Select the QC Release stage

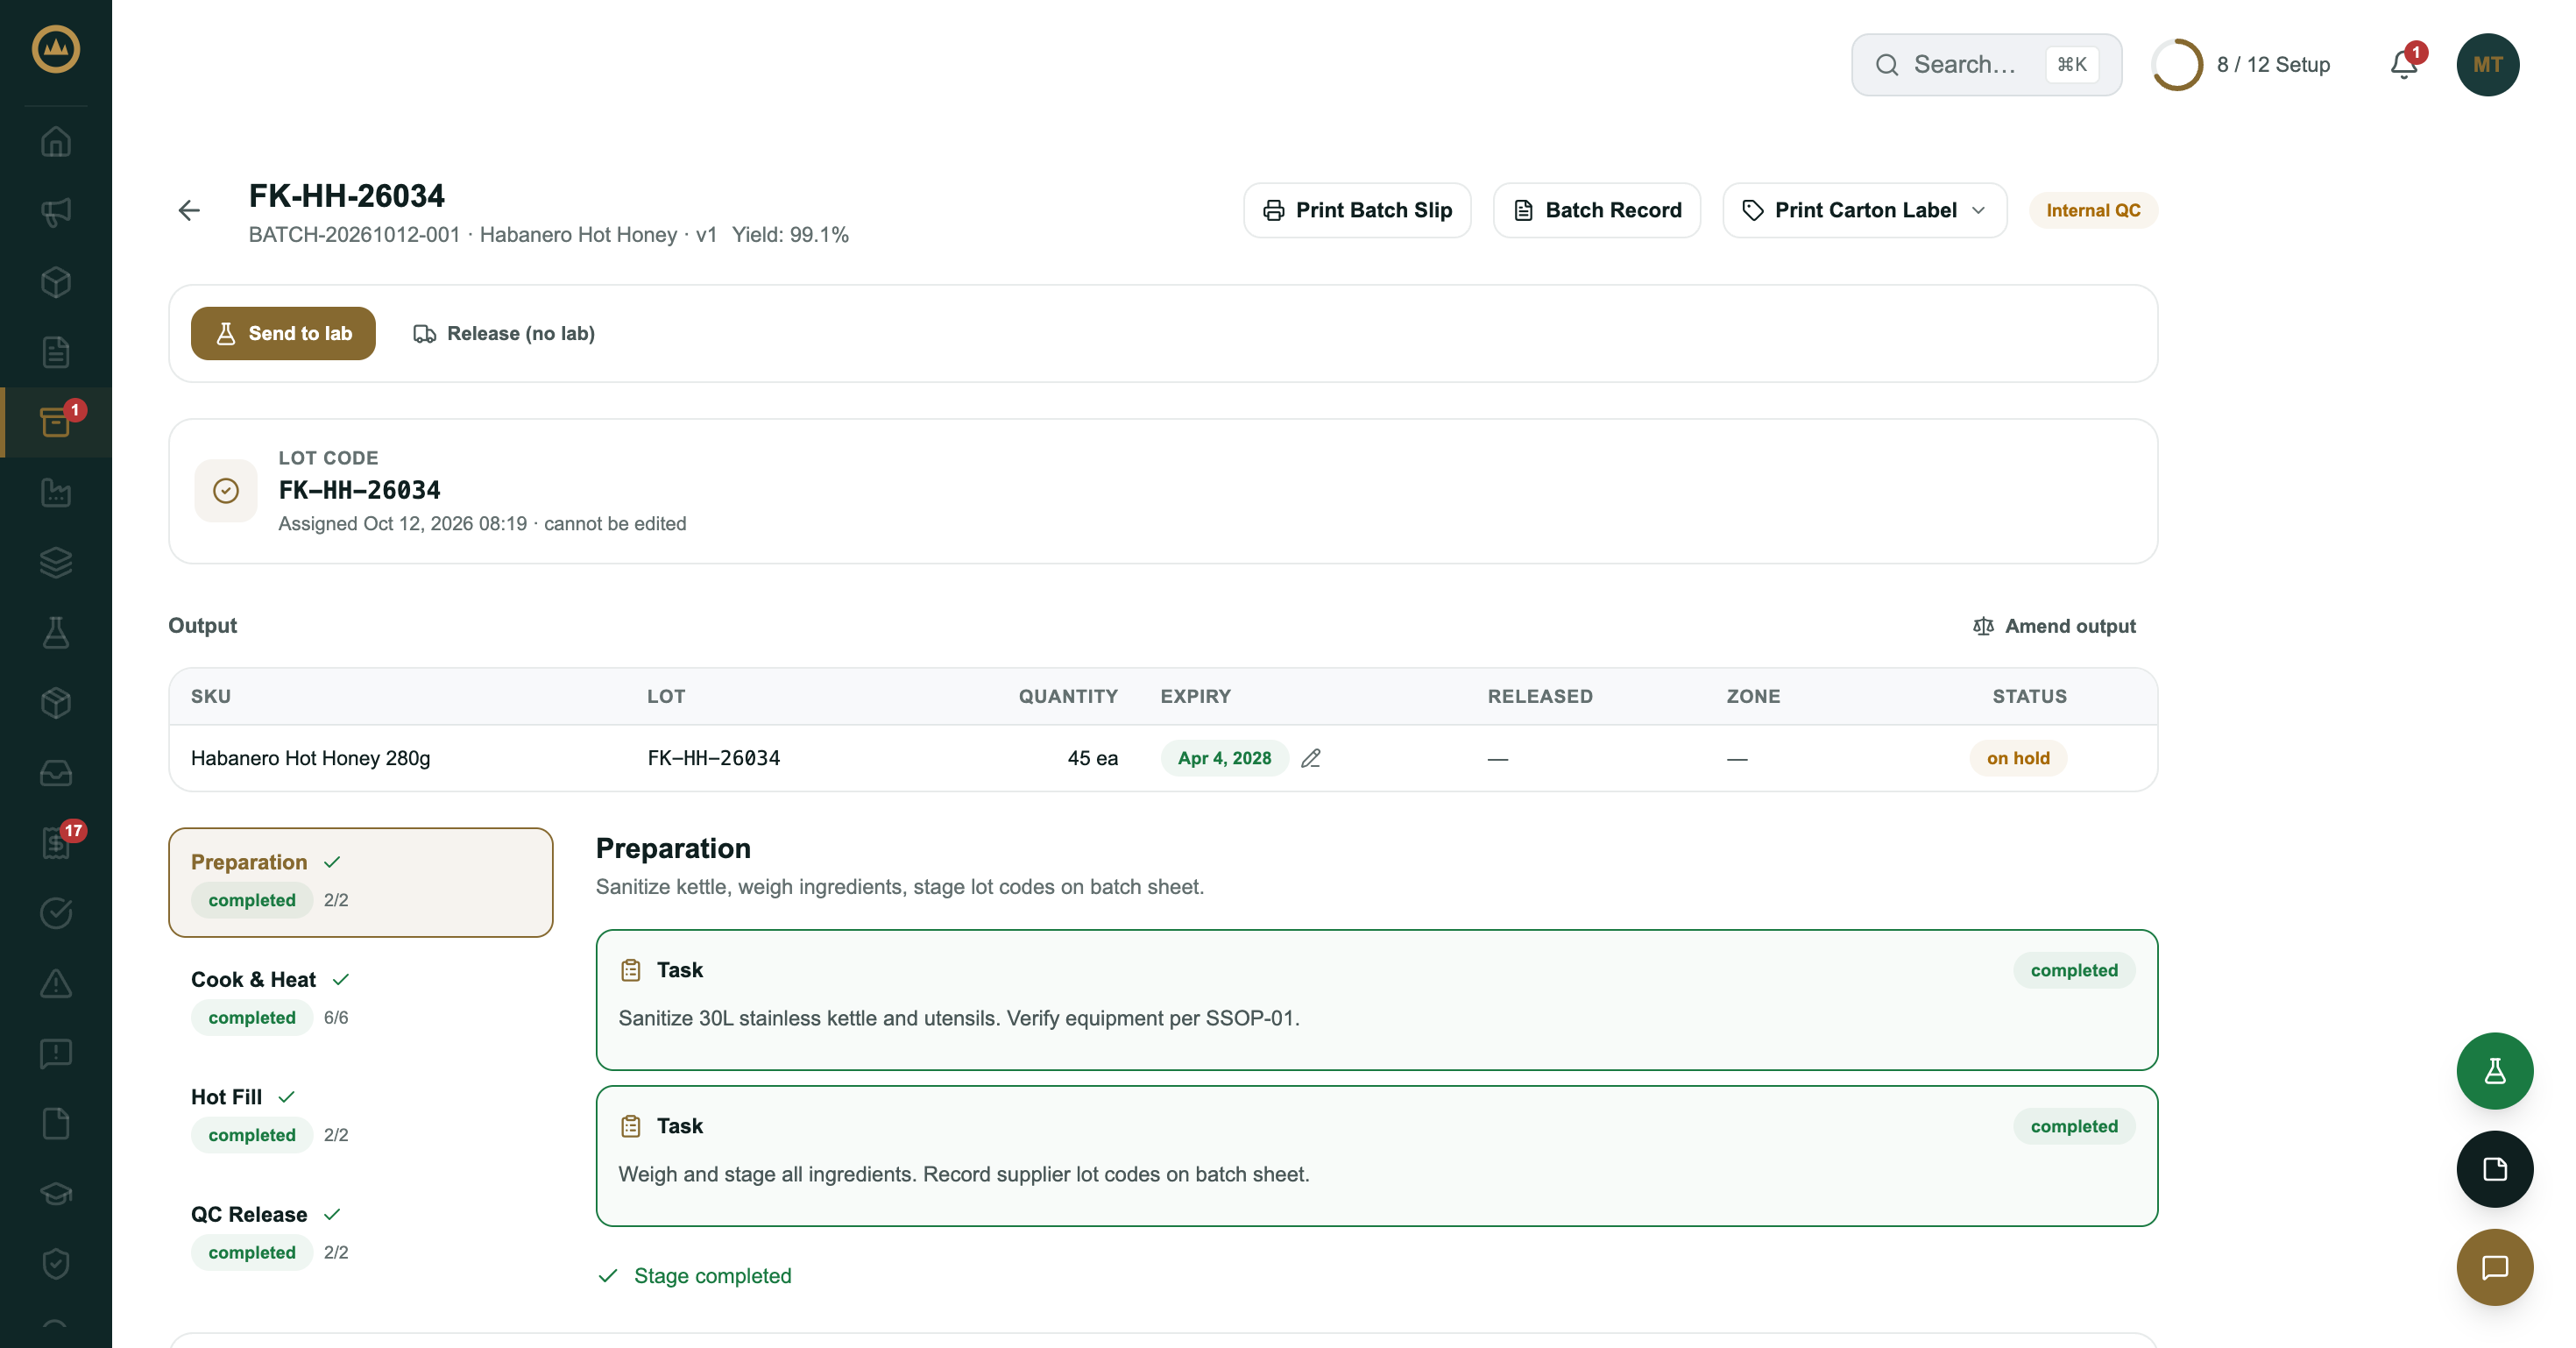(x=360, y=1232)
